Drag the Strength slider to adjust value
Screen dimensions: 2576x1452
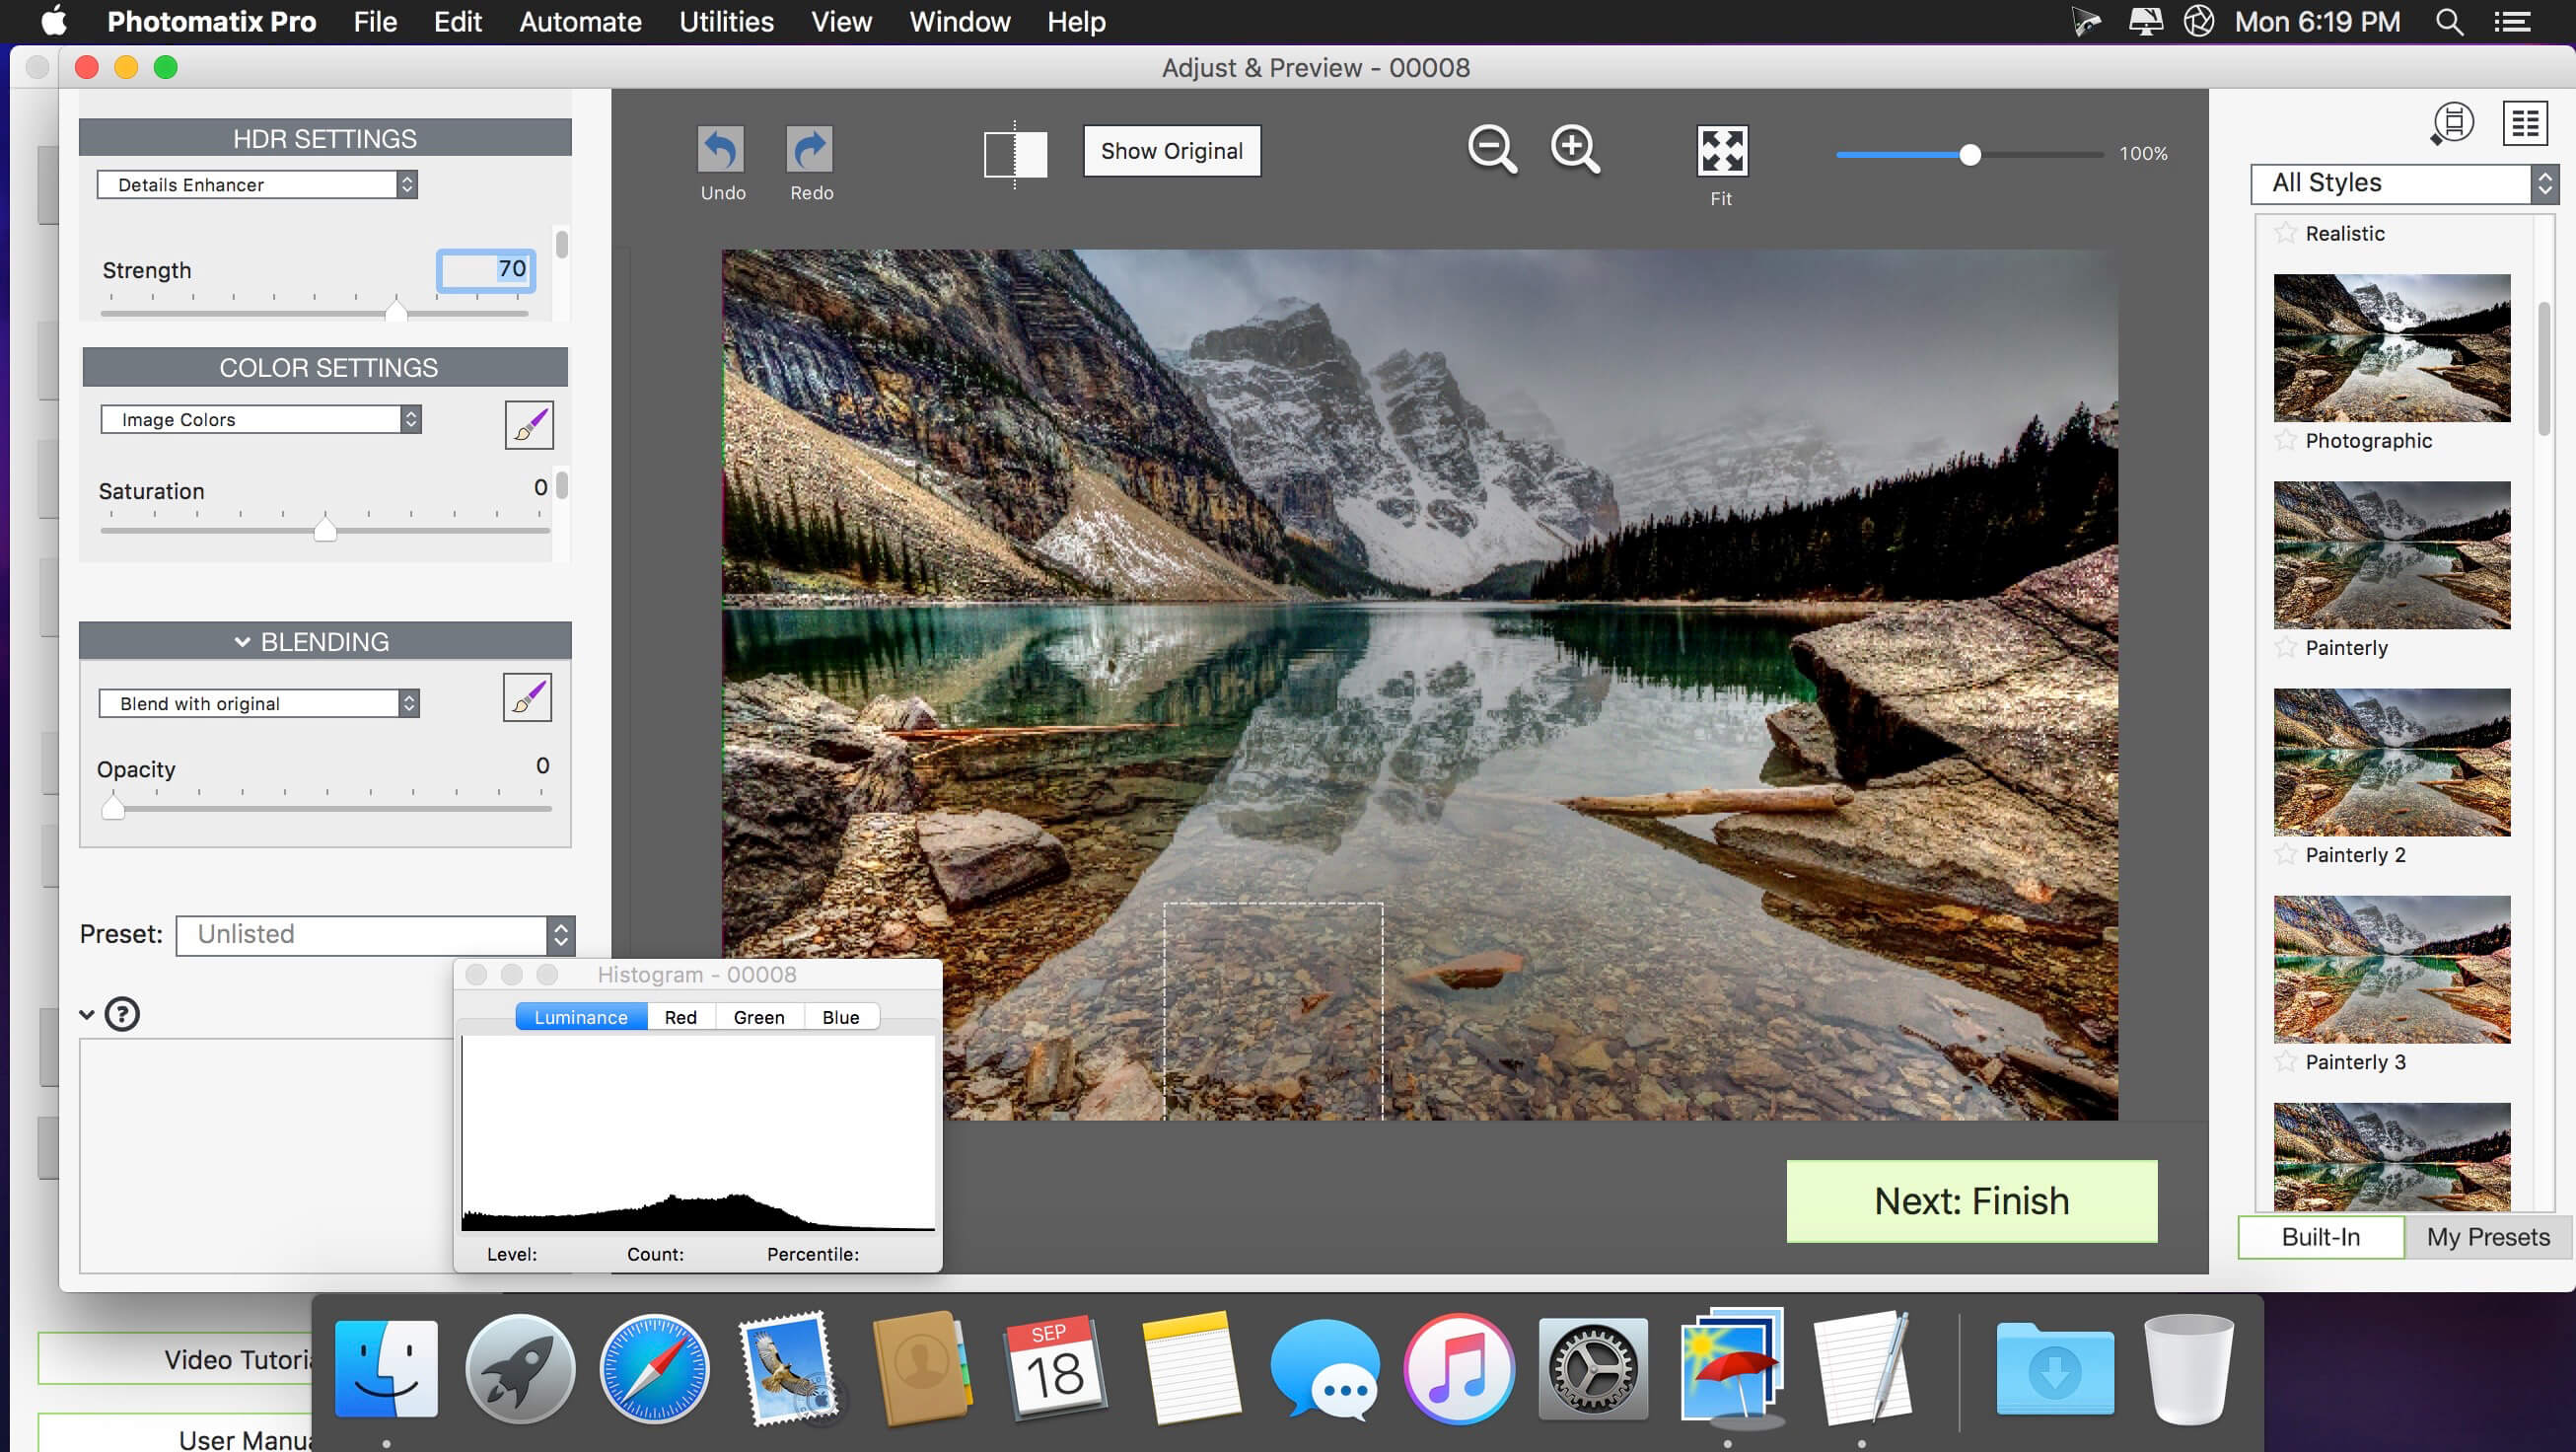[394, 308]
